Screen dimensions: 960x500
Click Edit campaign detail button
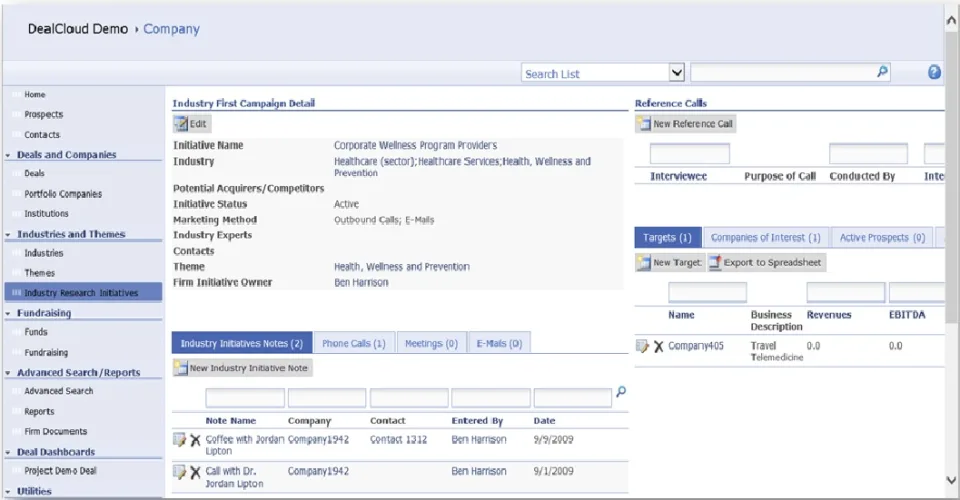(192, 124)
